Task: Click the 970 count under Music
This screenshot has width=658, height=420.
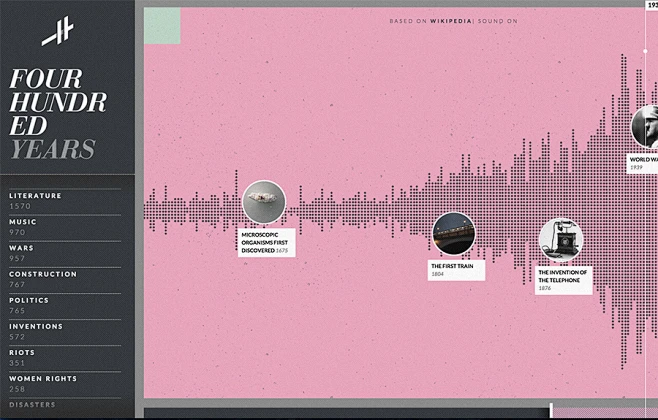Action: (17, 232)
